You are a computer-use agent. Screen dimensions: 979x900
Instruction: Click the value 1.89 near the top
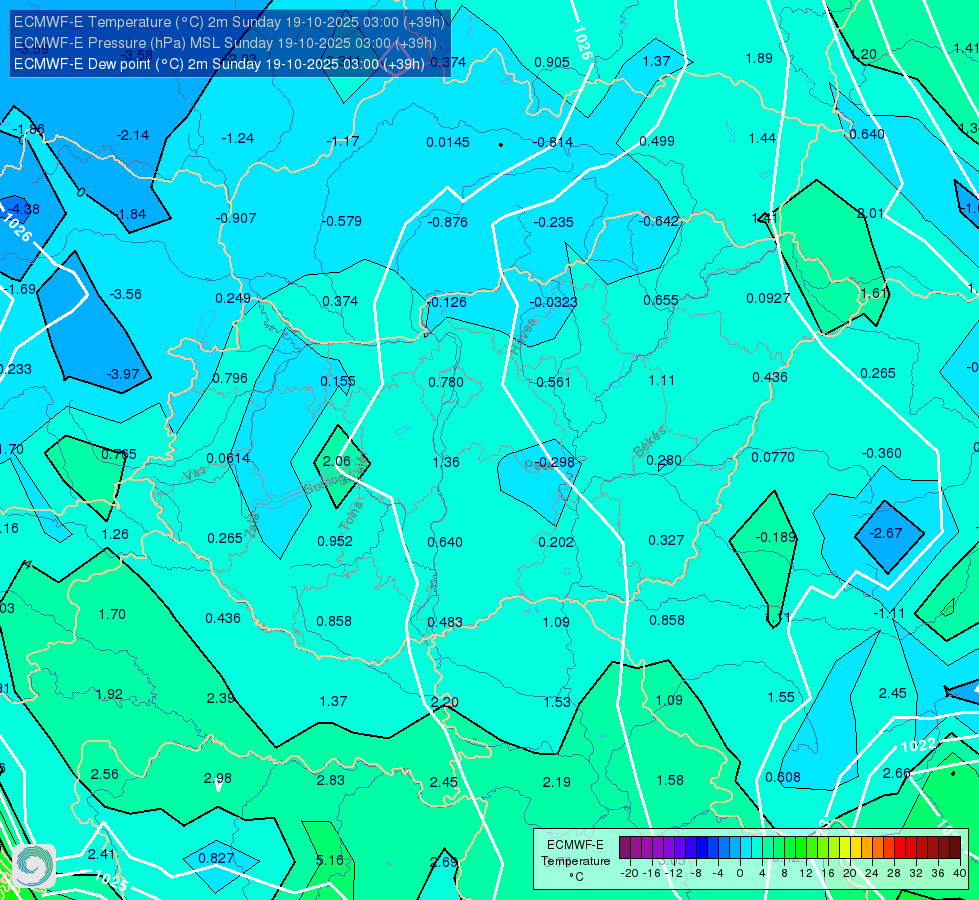click(759, 58)
